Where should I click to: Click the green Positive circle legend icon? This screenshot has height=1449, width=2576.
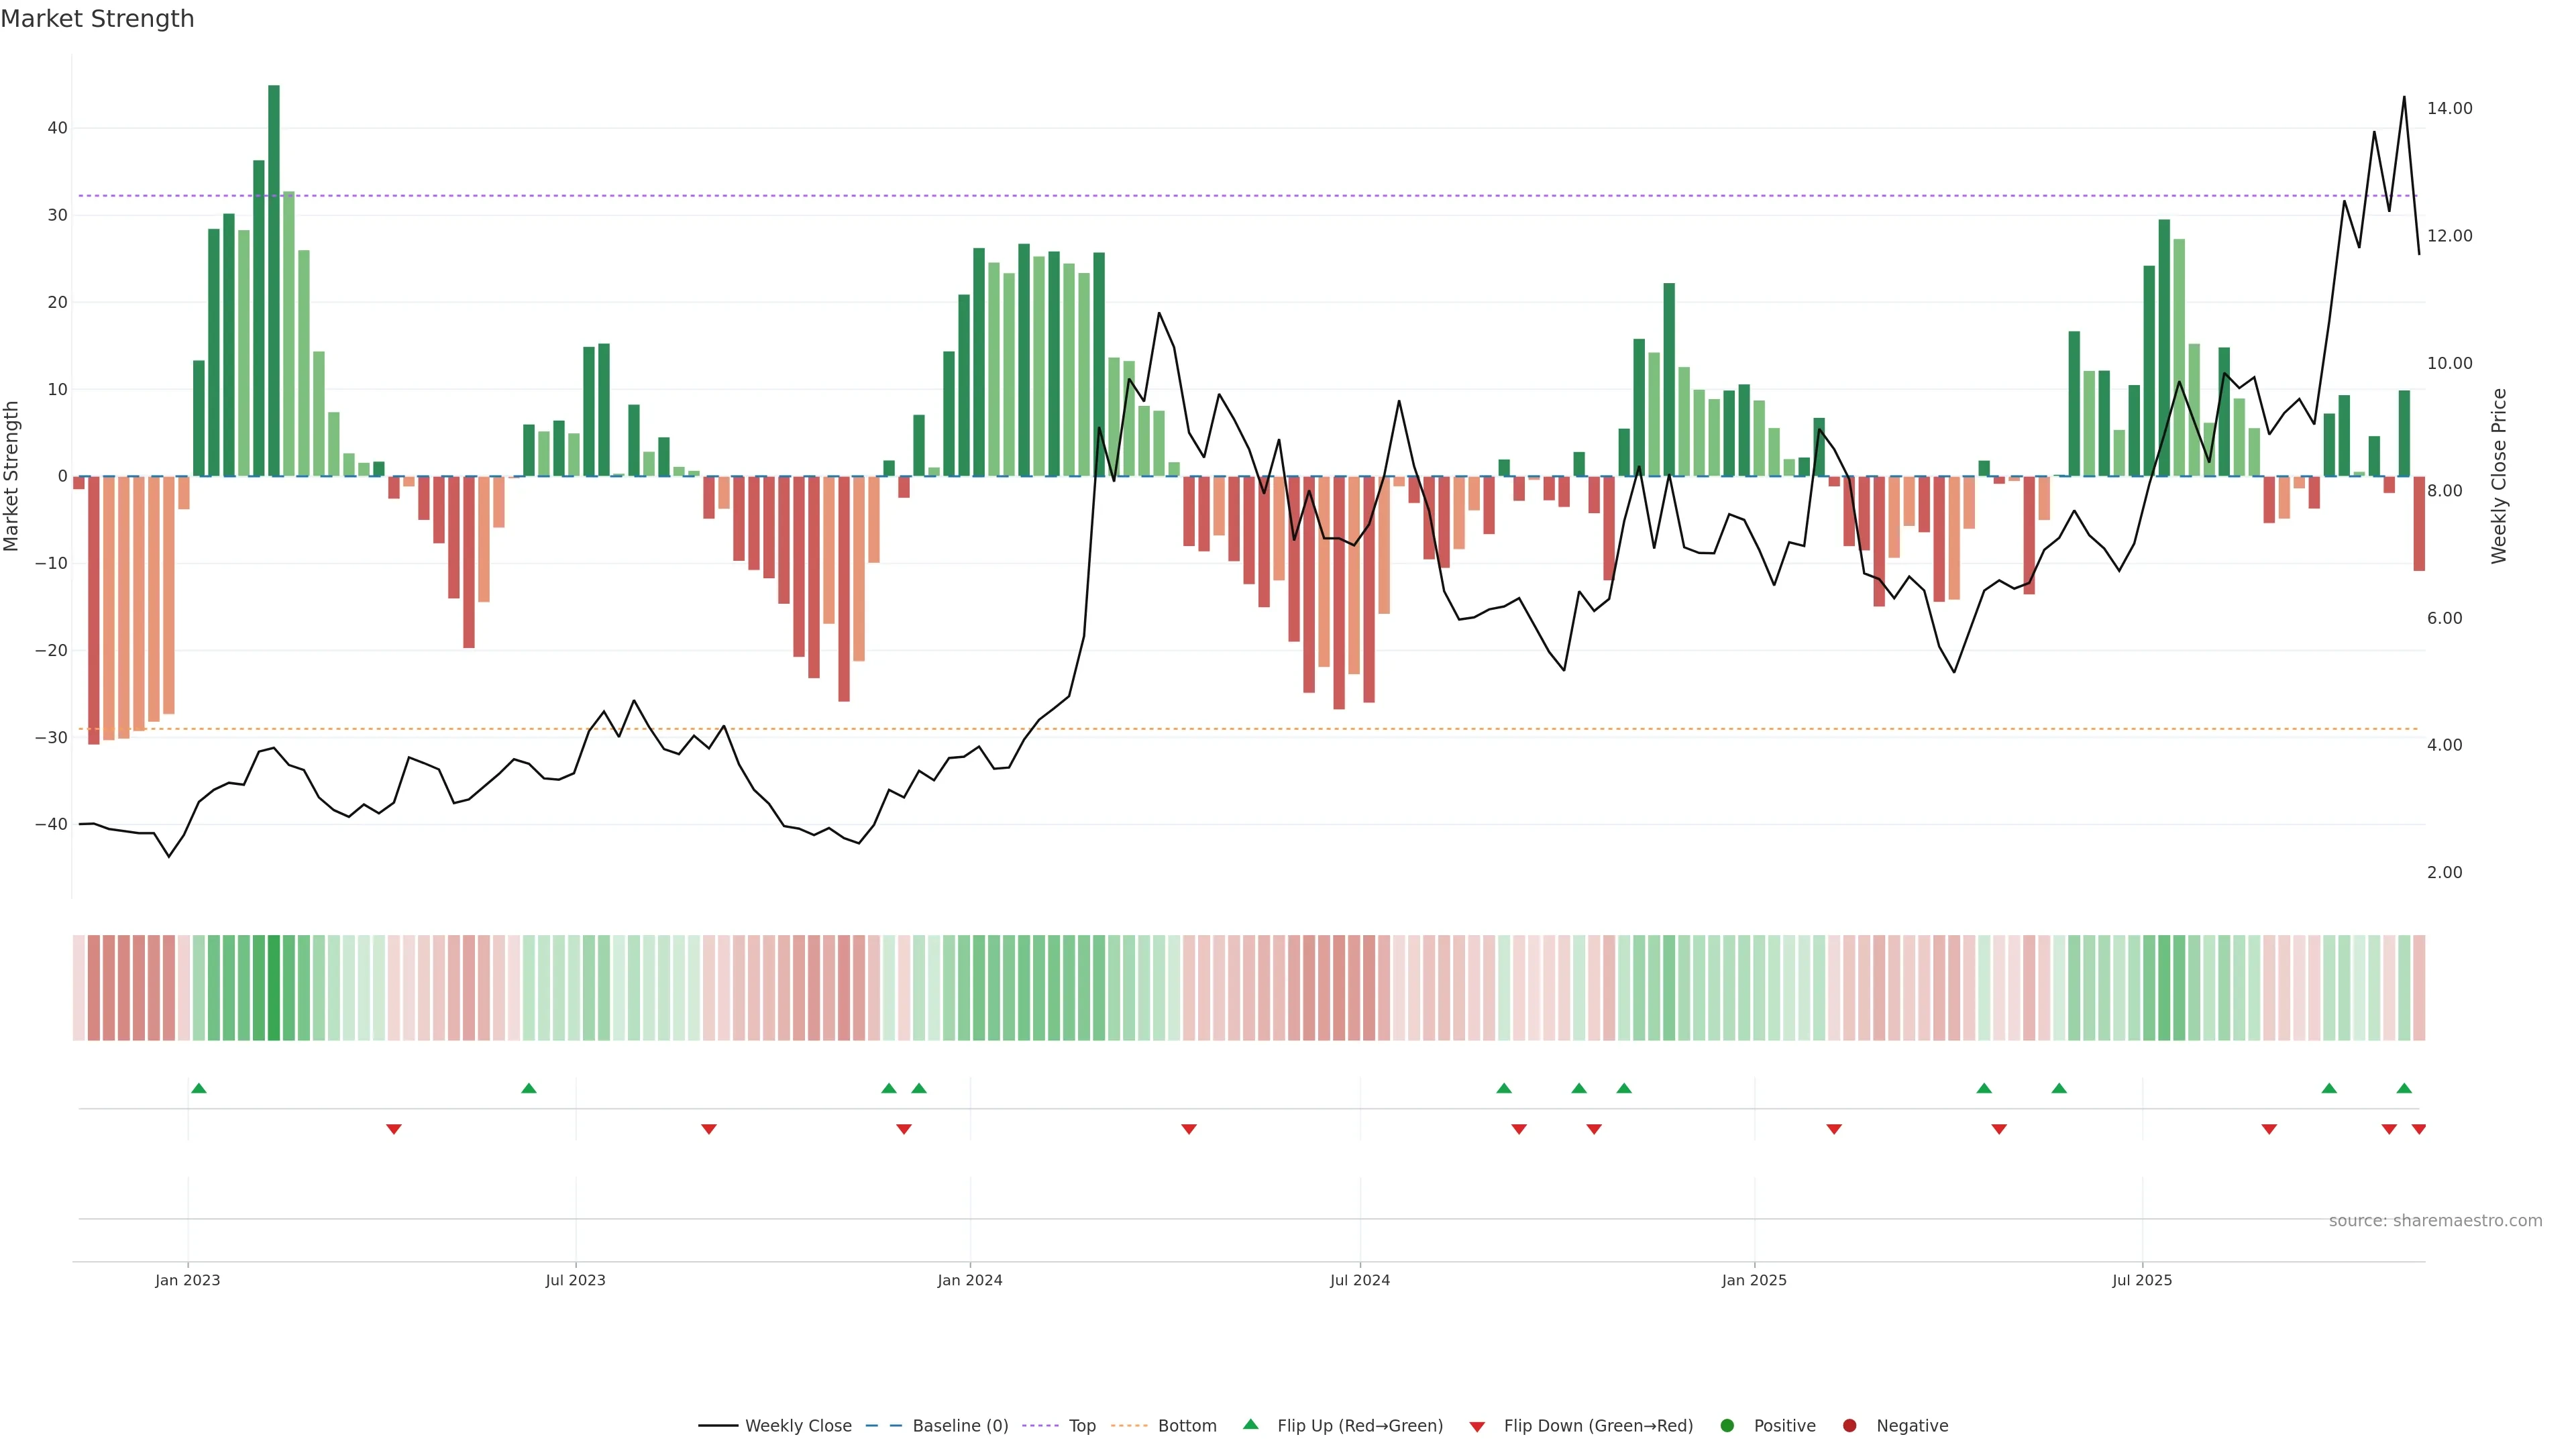click(1727, 1426)
